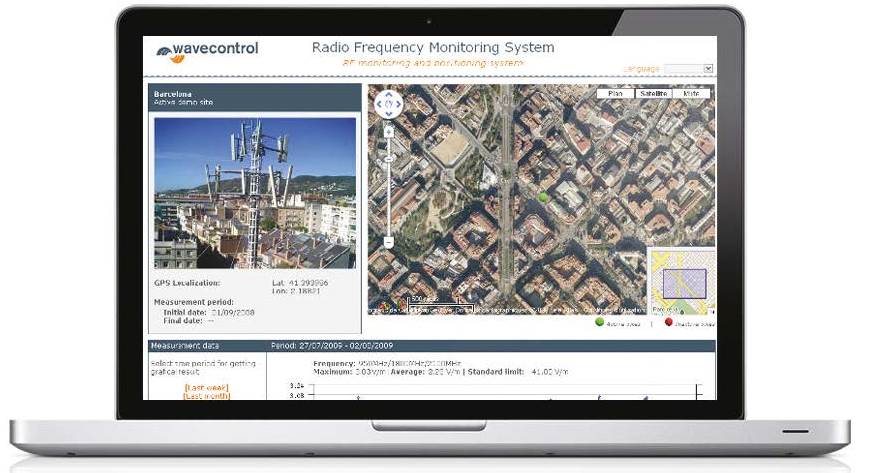Zoom in with the map plus button
Image resolution: width=874 pixels, height=473 pixels.
click(389, 132)
